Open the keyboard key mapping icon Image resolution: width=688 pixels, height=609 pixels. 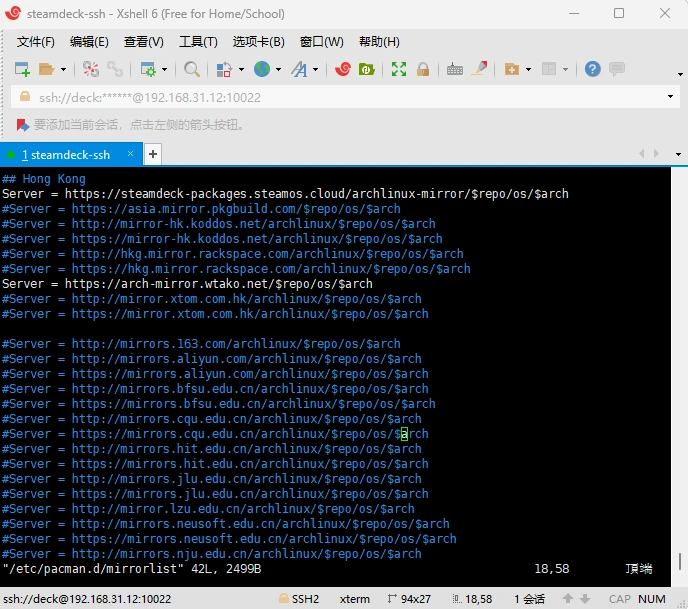click(455, 69)
